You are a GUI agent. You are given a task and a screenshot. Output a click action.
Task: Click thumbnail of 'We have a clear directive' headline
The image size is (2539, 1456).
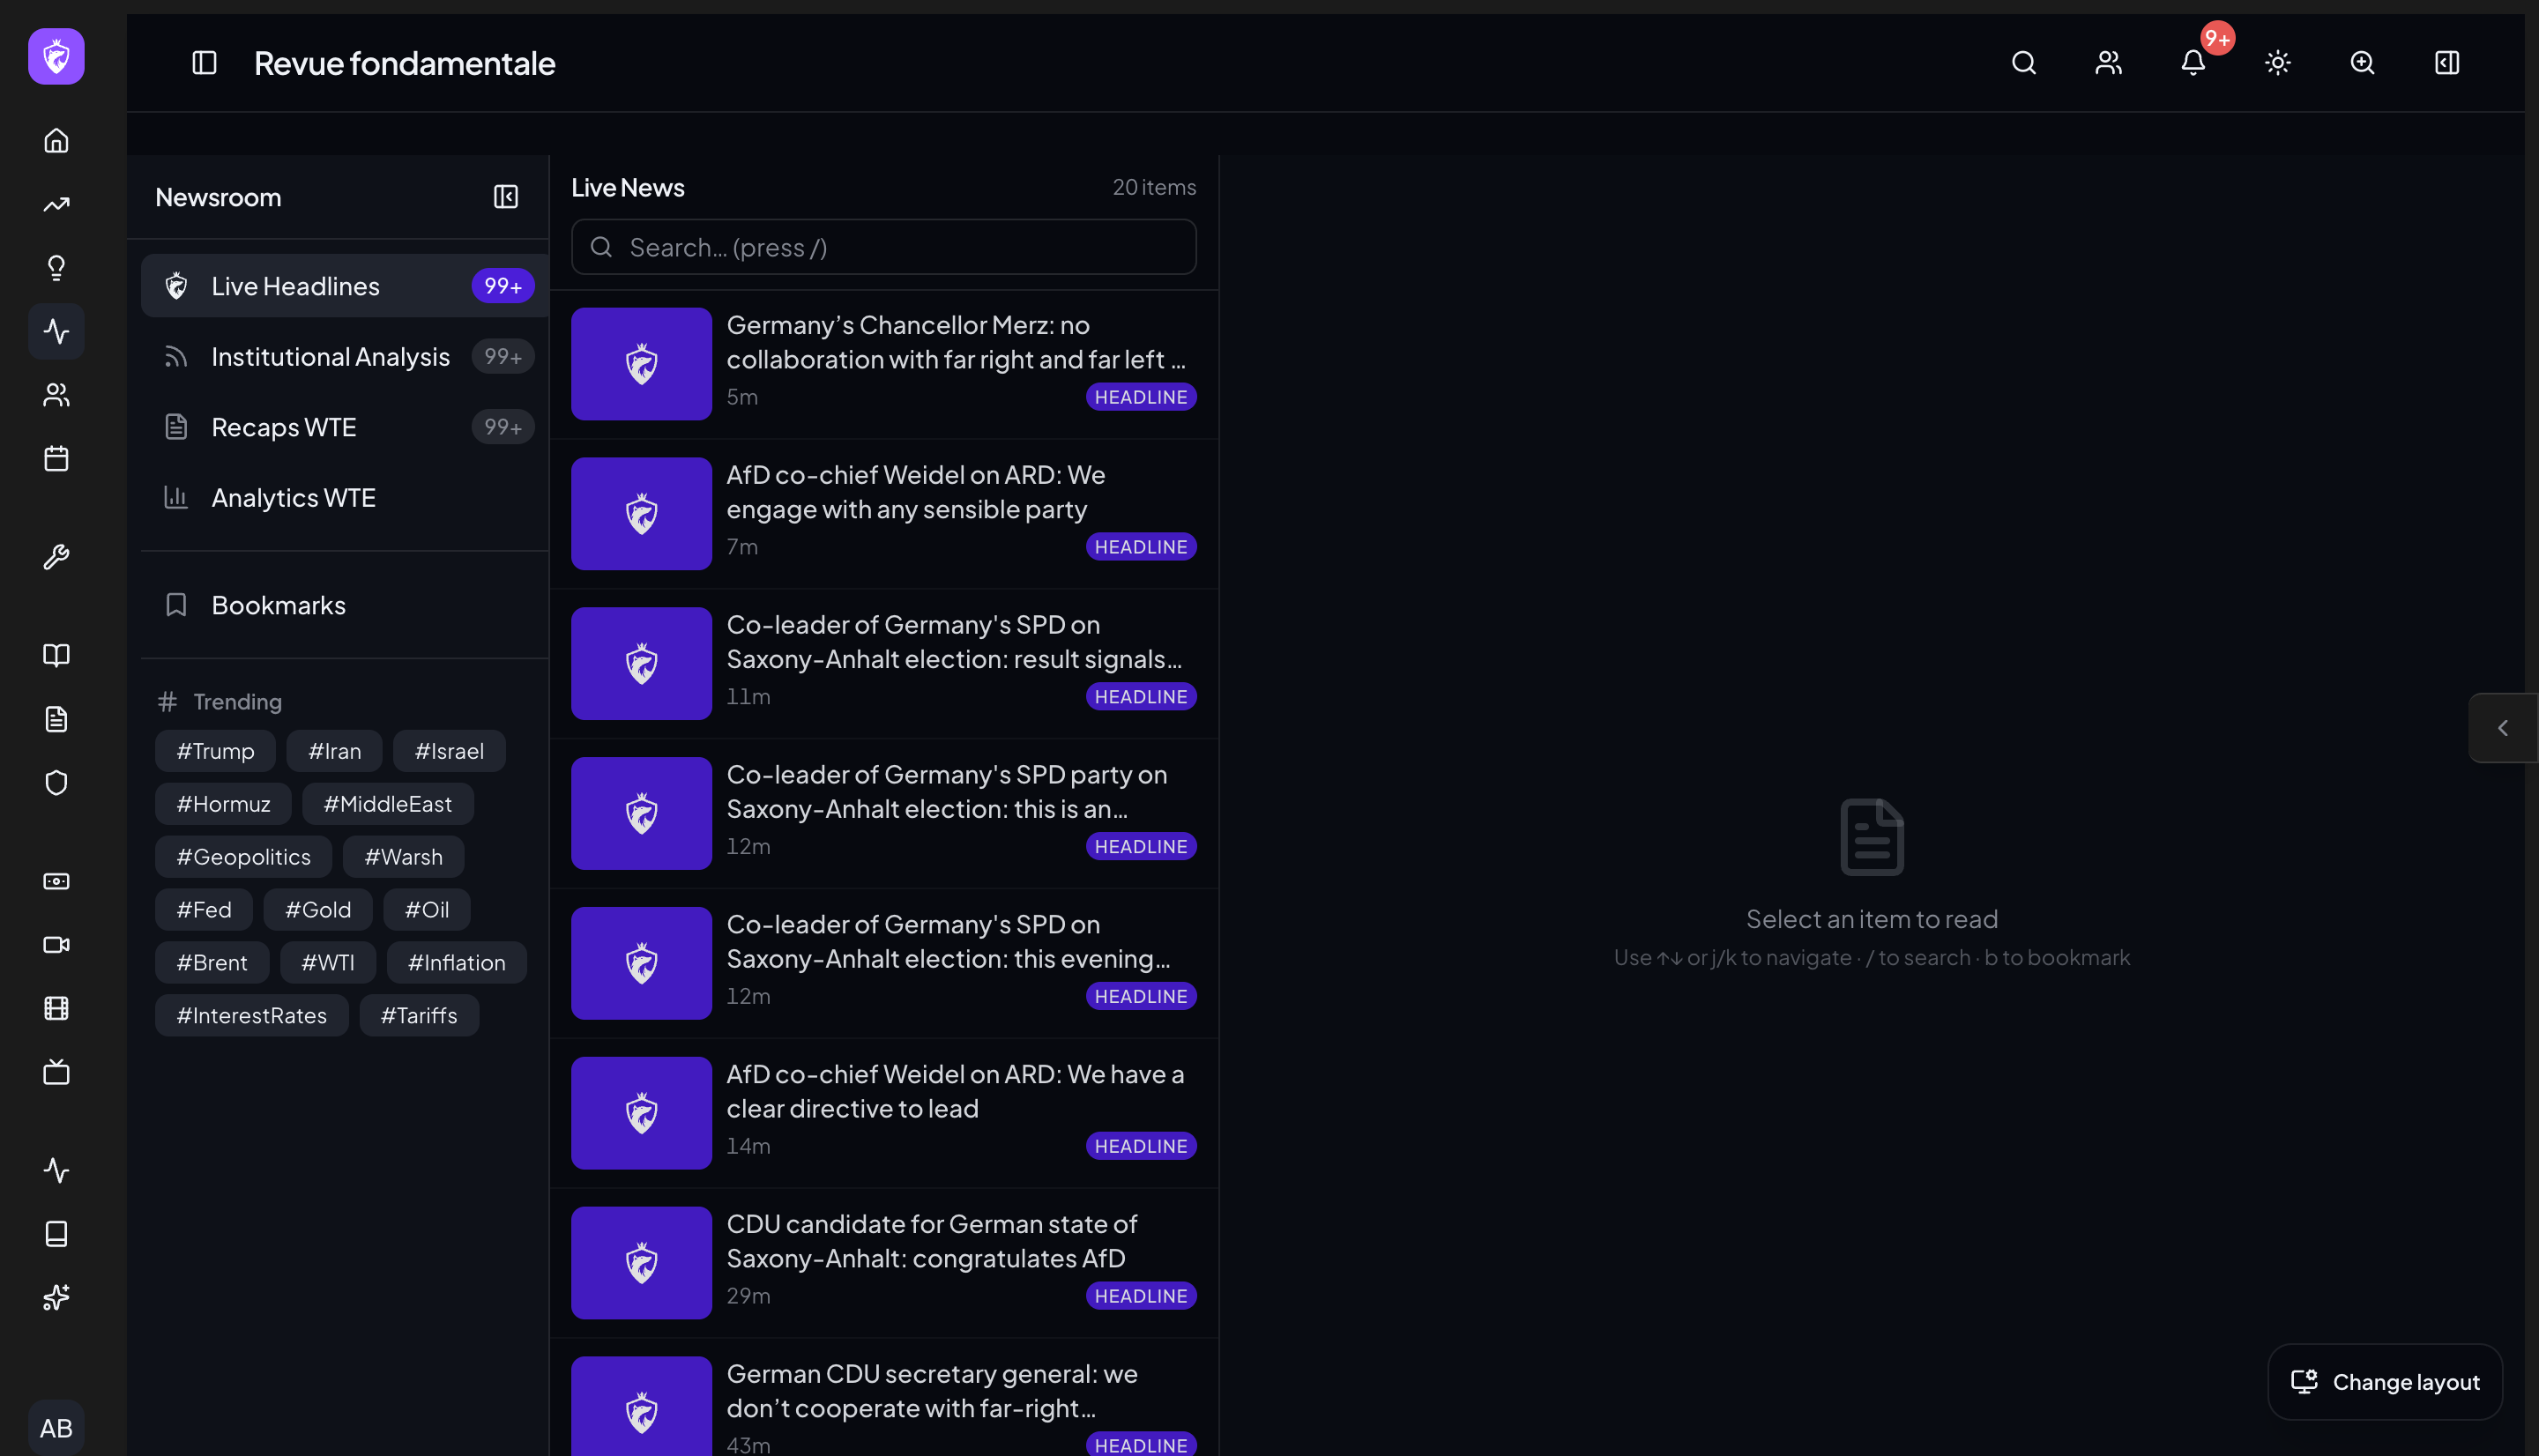pyautogui.click(x=641, y=1113)
